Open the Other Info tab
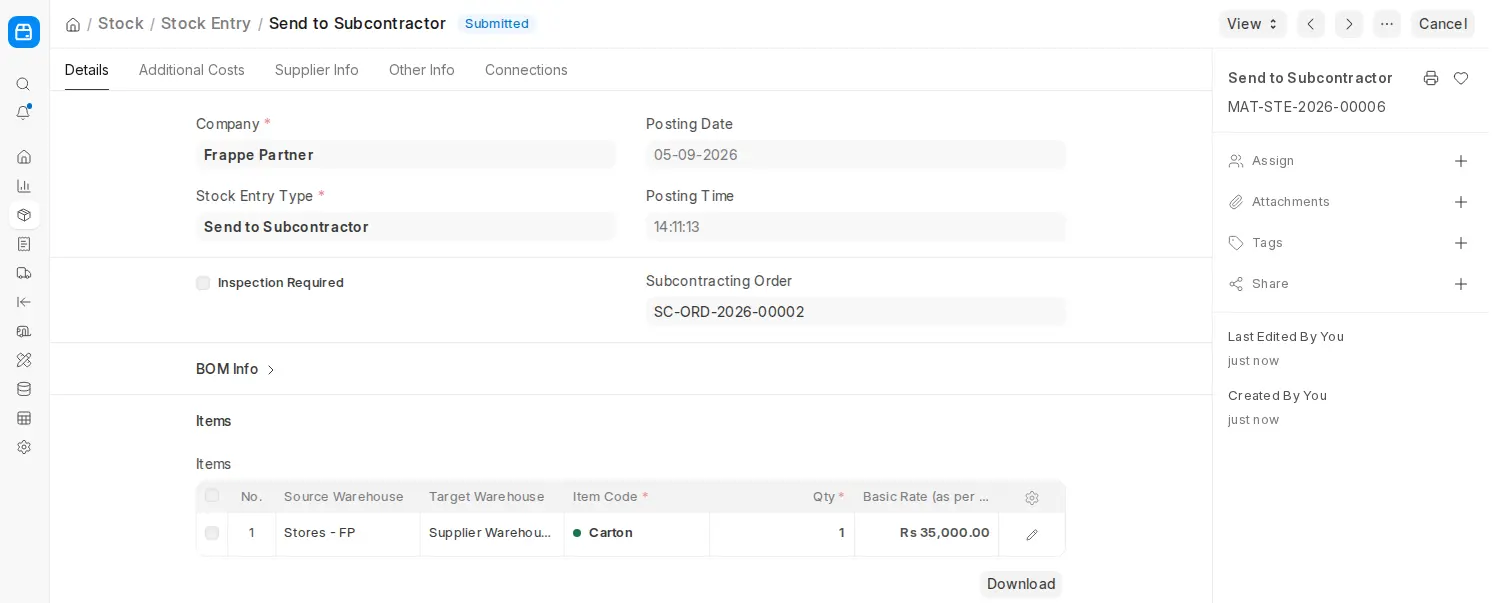This screenshot has height=603, width=1500. (422, 70)
